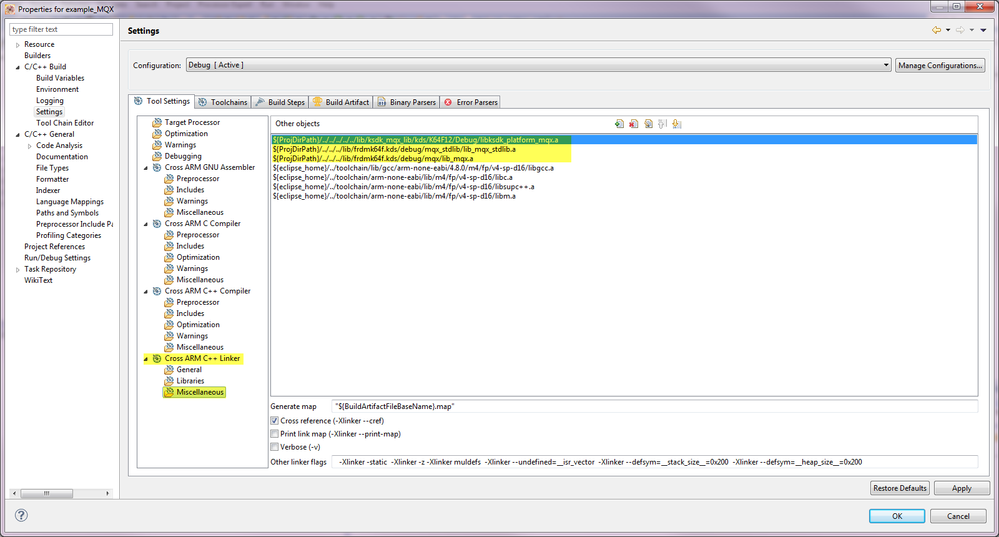
Task: Click the Cross ARM GNU Assembler tool icon
Action: (157, 168)
